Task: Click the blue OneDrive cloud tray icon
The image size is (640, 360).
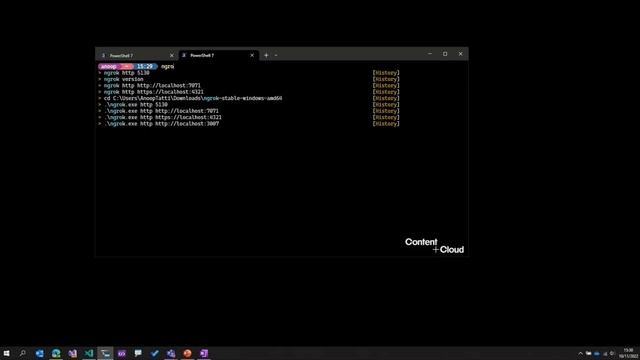Action: (x=597, y=353)
